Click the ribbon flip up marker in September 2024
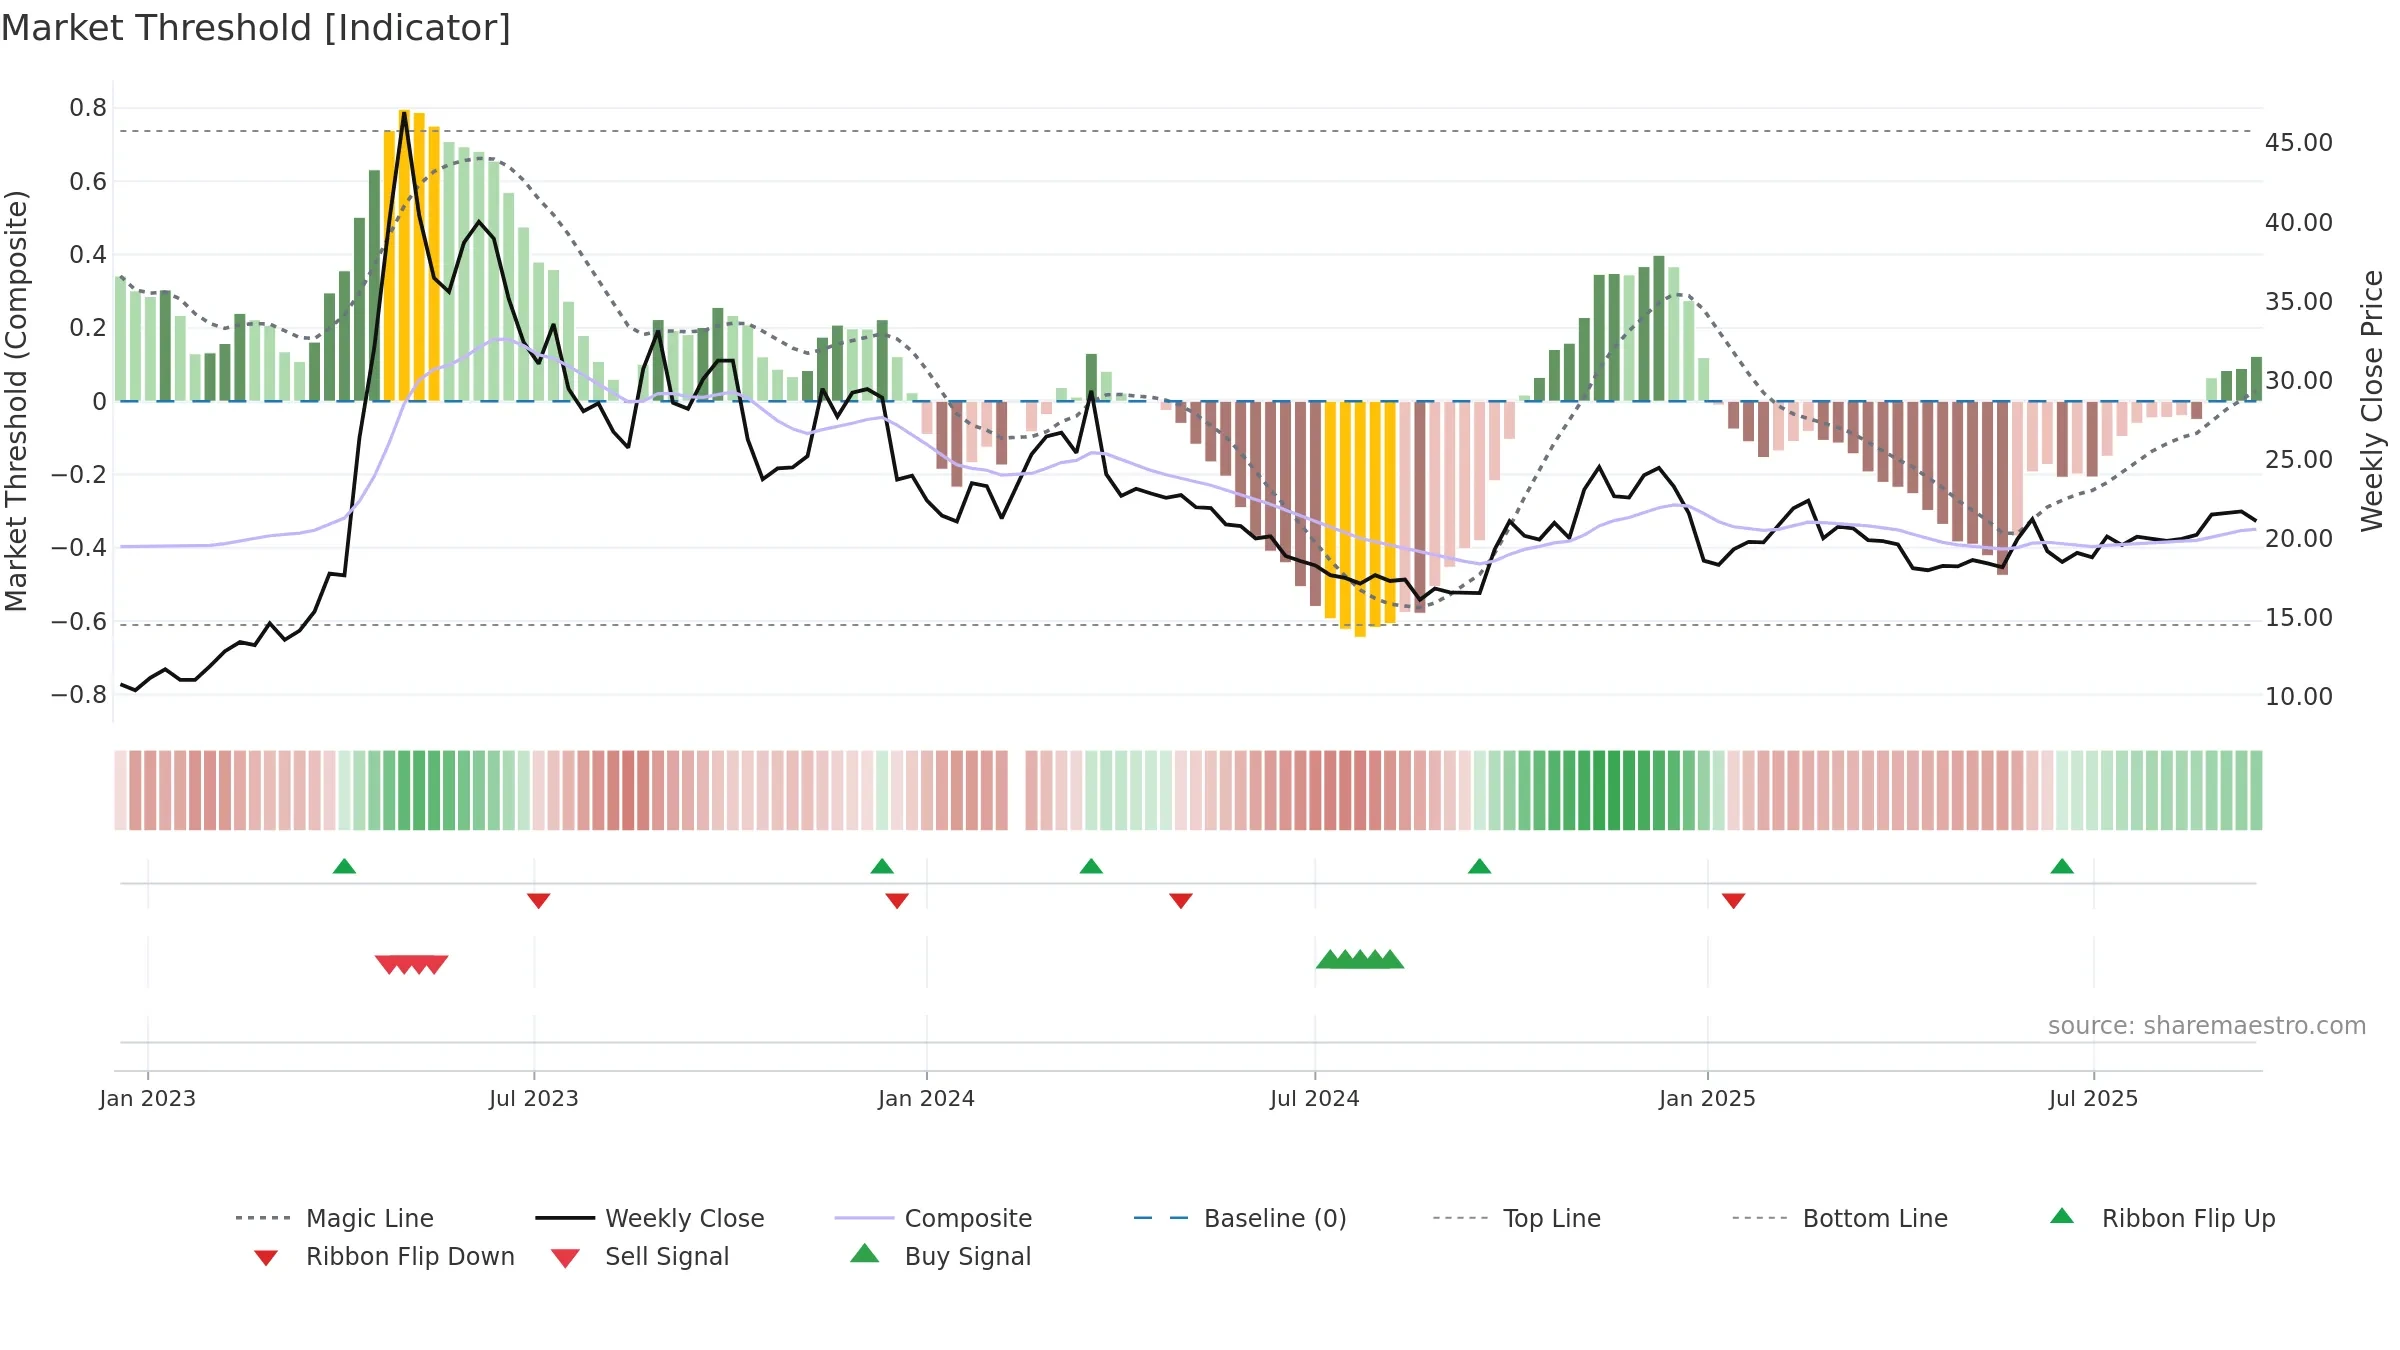The image size is (2400, 1350). (x=1480, y=866)
